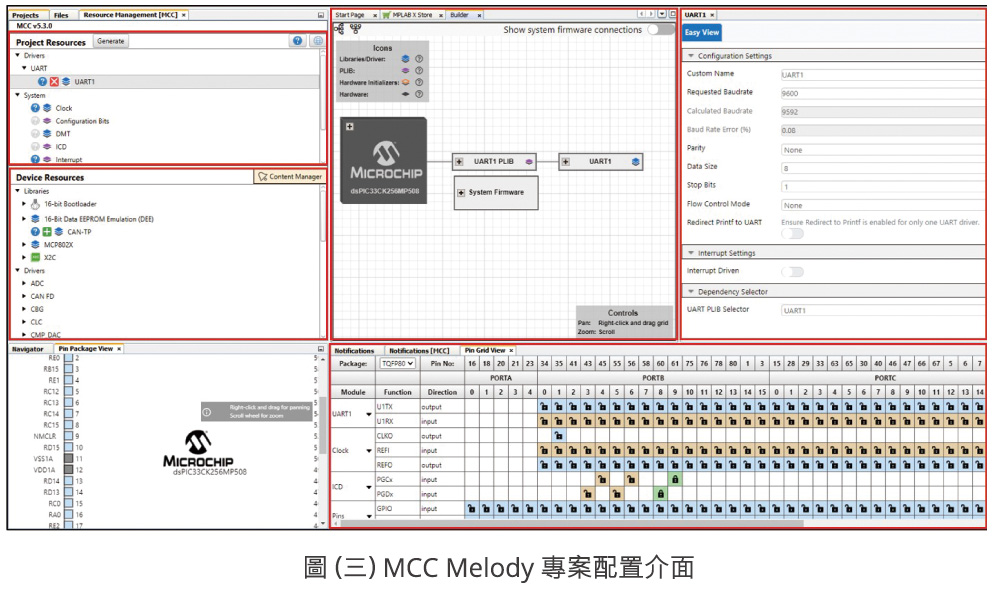The image size is (993, 589).
Task: Enable the Interrupt Driven toggle
Action: coord(792,271)
